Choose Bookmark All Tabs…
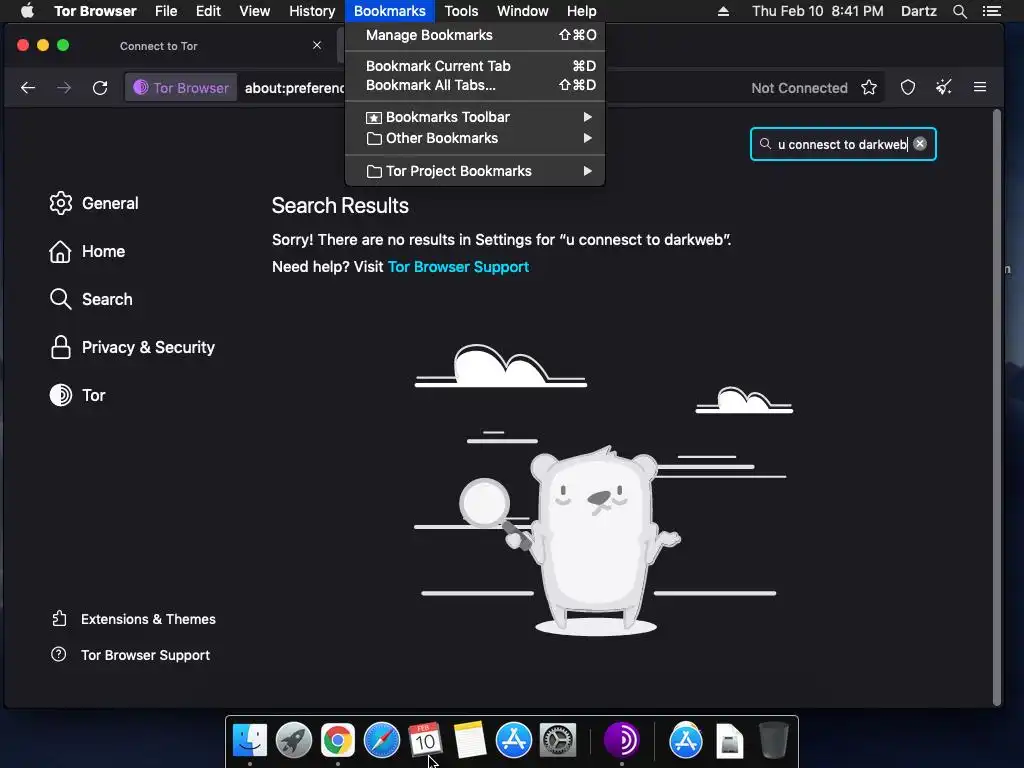 coord(475,85)
